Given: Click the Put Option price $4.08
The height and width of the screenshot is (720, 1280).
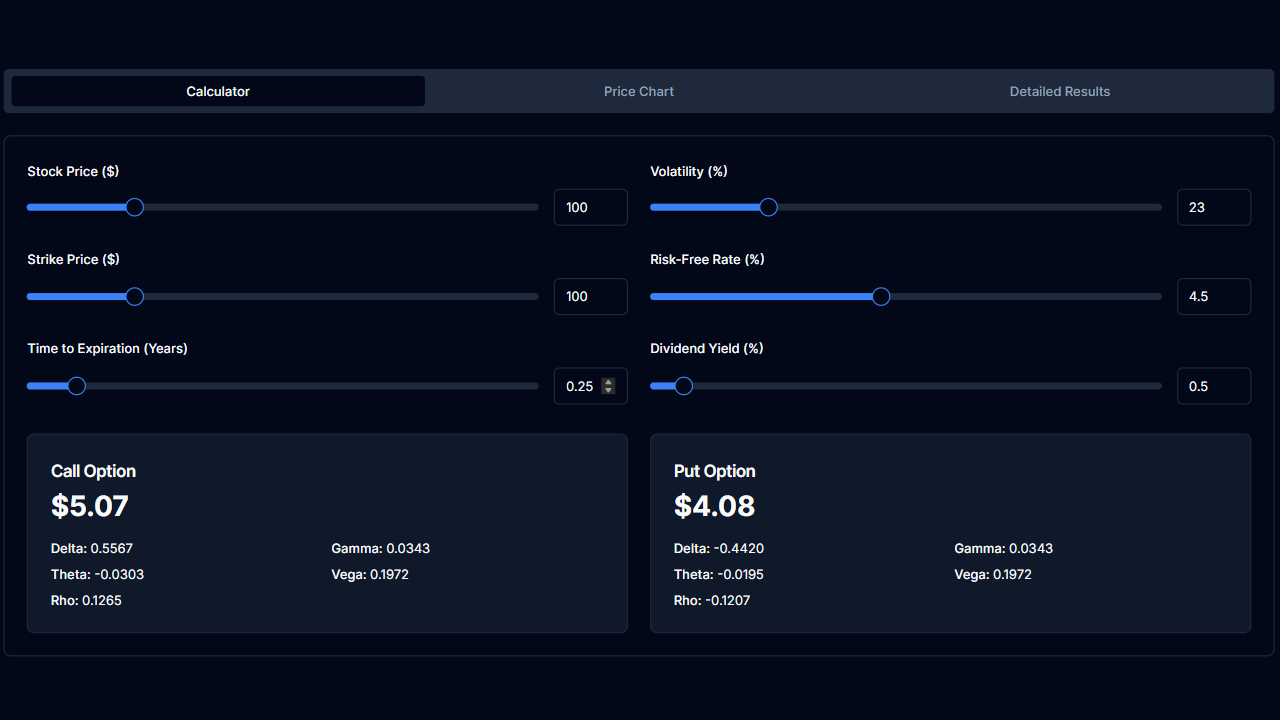Looking at the screenshot, I should coord(715,506).
